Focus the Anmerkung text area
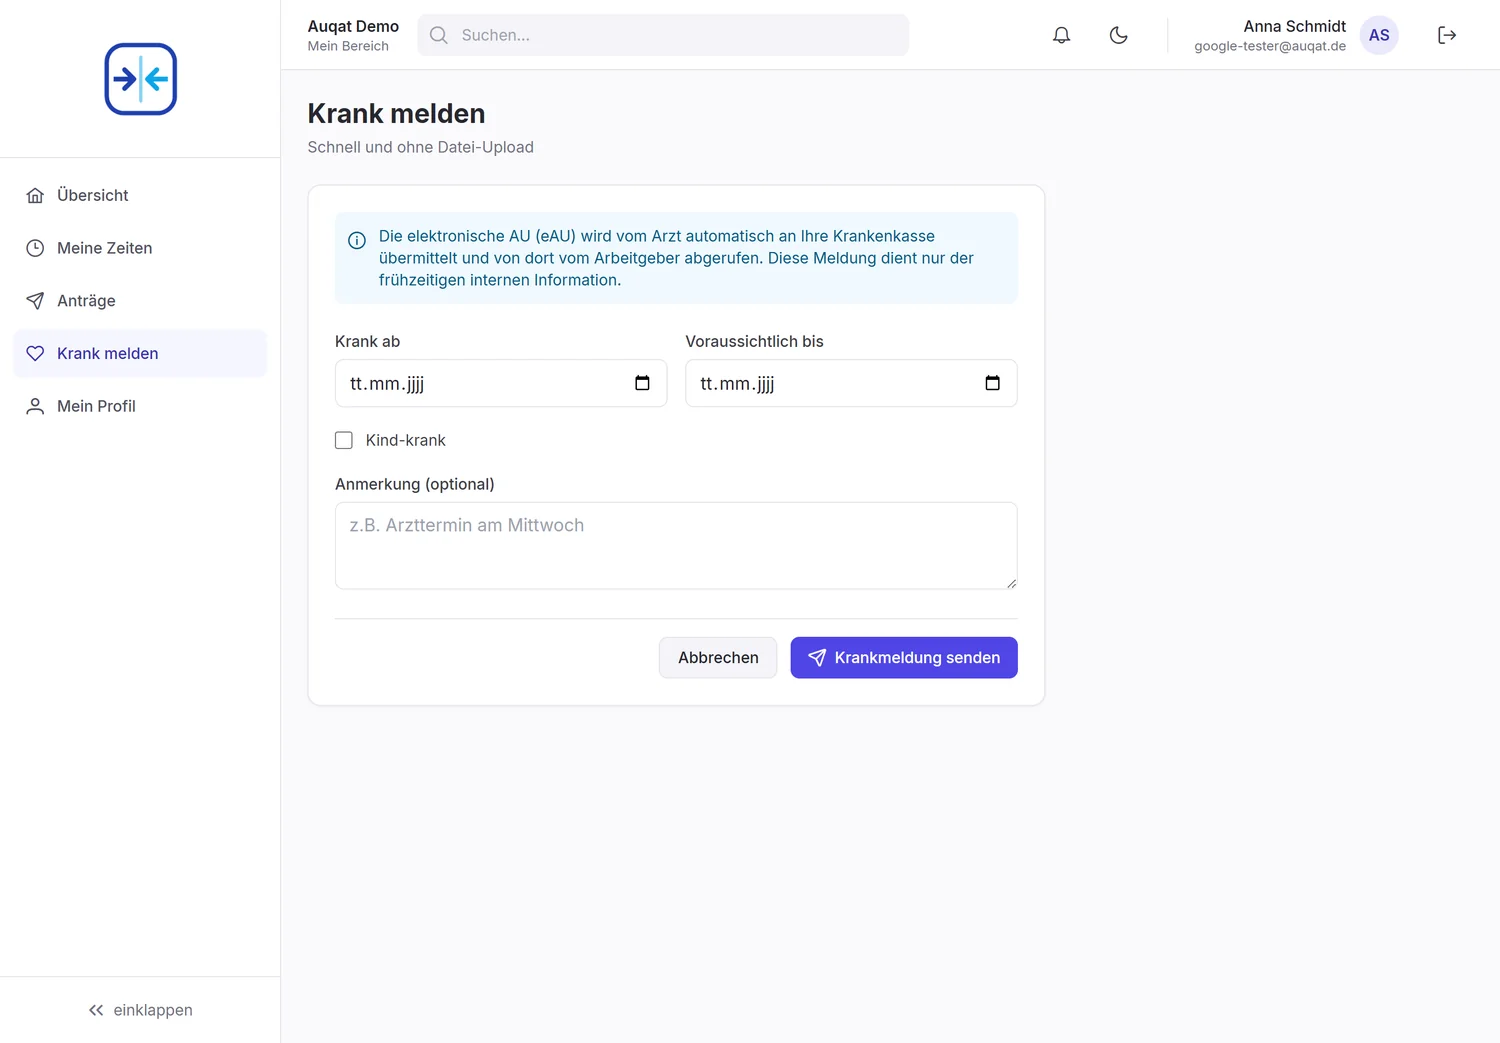1500x1043 pixels. click(x=676, y=546)
